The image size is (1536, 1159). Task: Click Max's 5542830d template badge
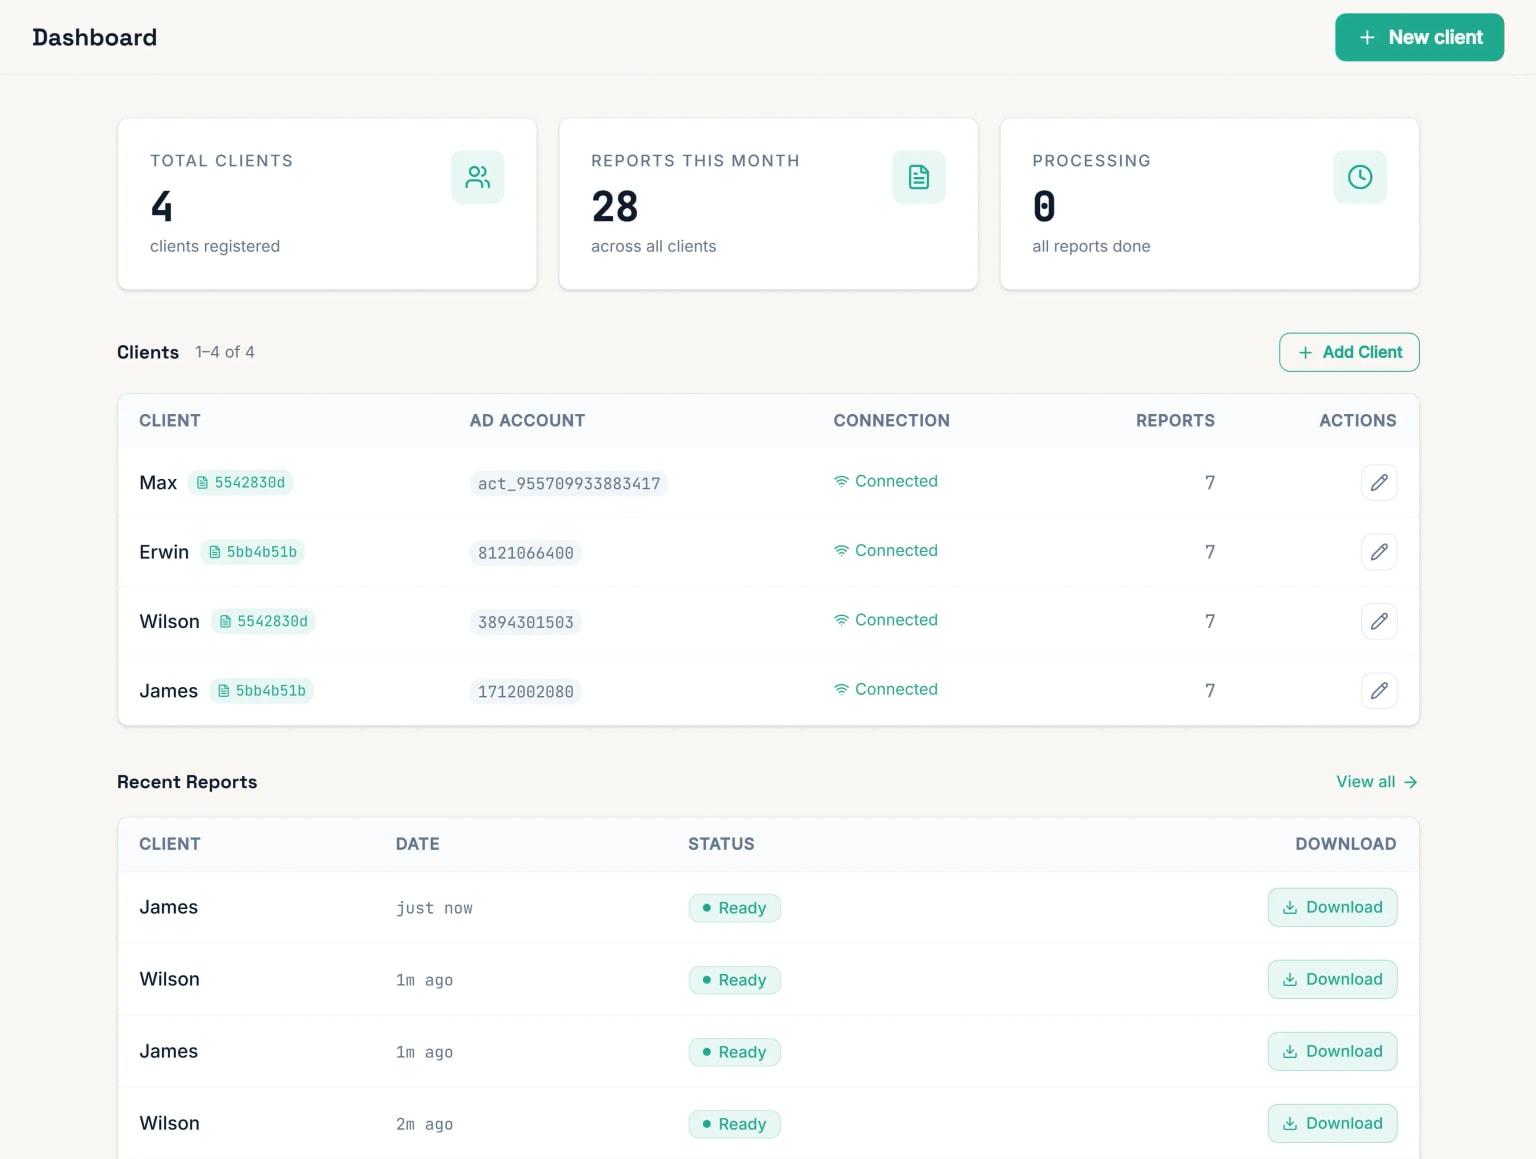(x=241, y=483)
